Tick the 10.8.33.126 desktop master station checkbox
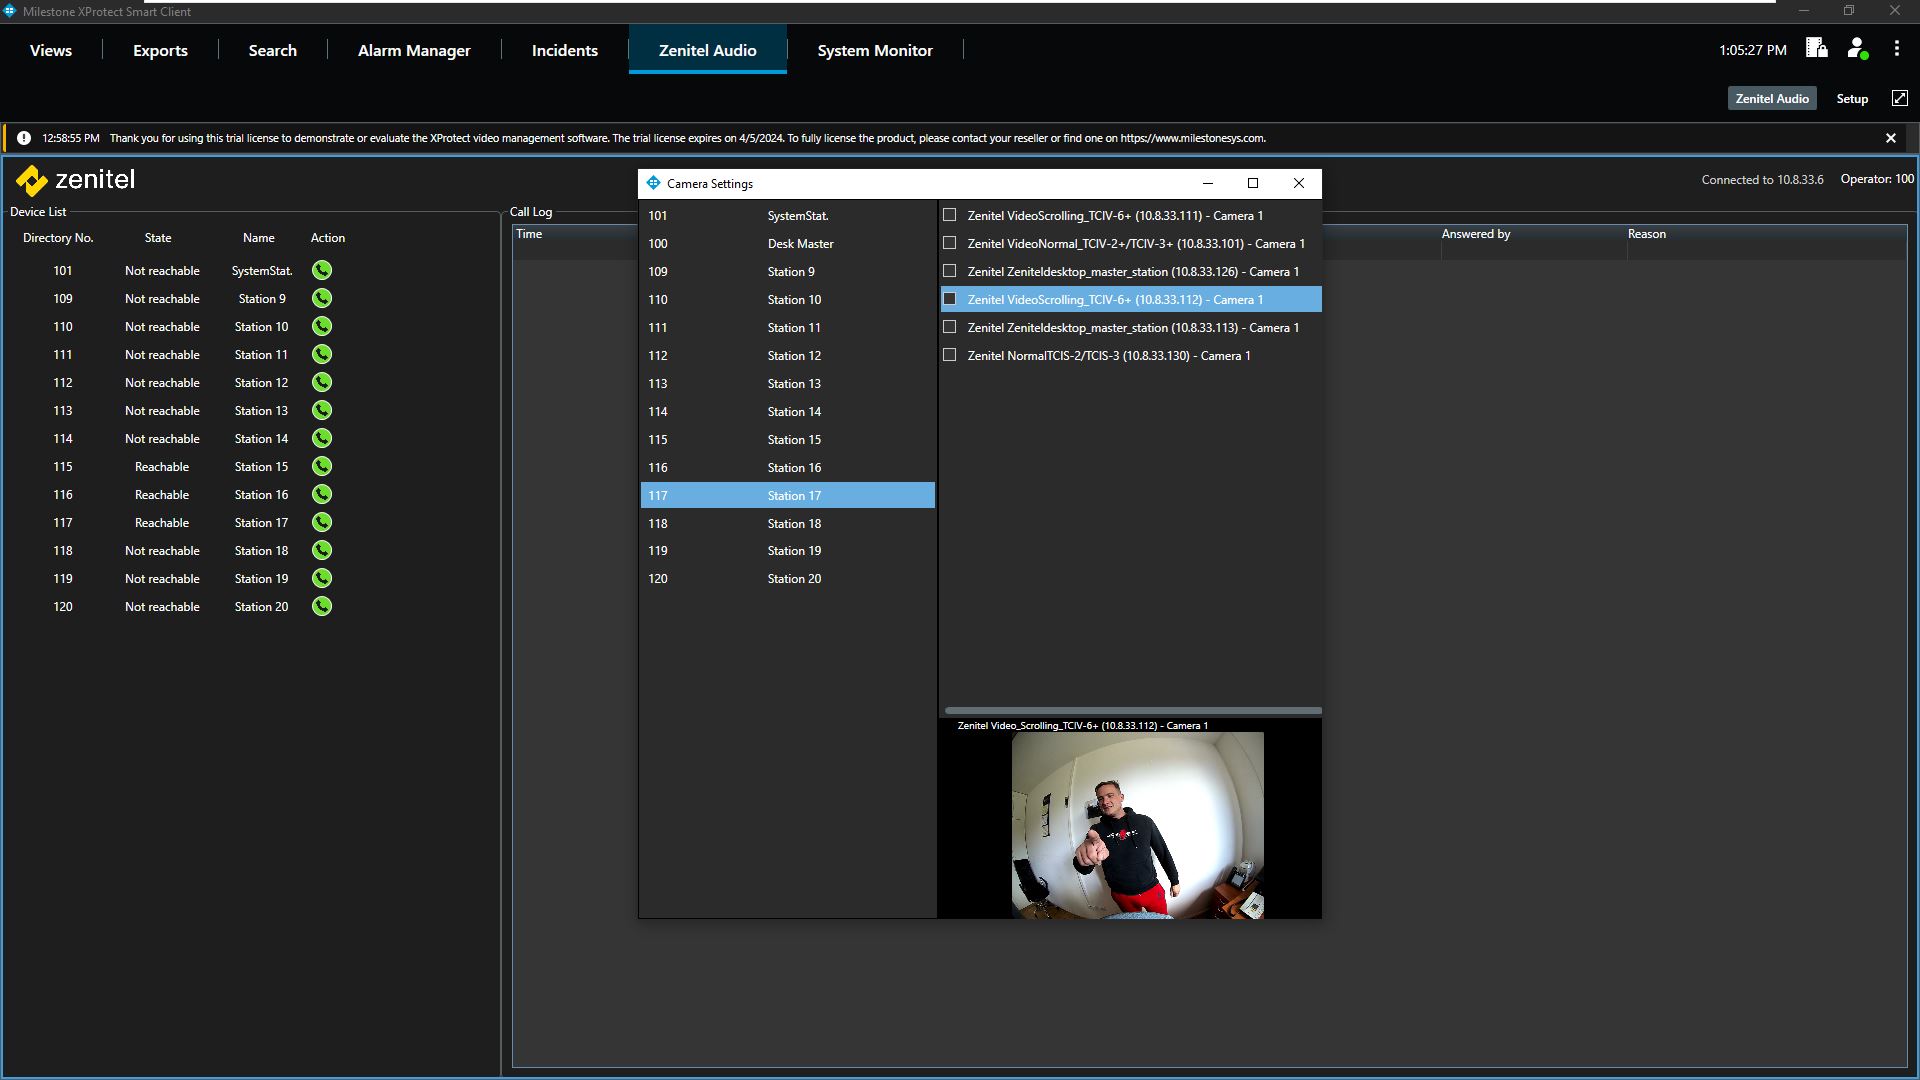Screen dimensions: 1920x1080 (950, 271)
